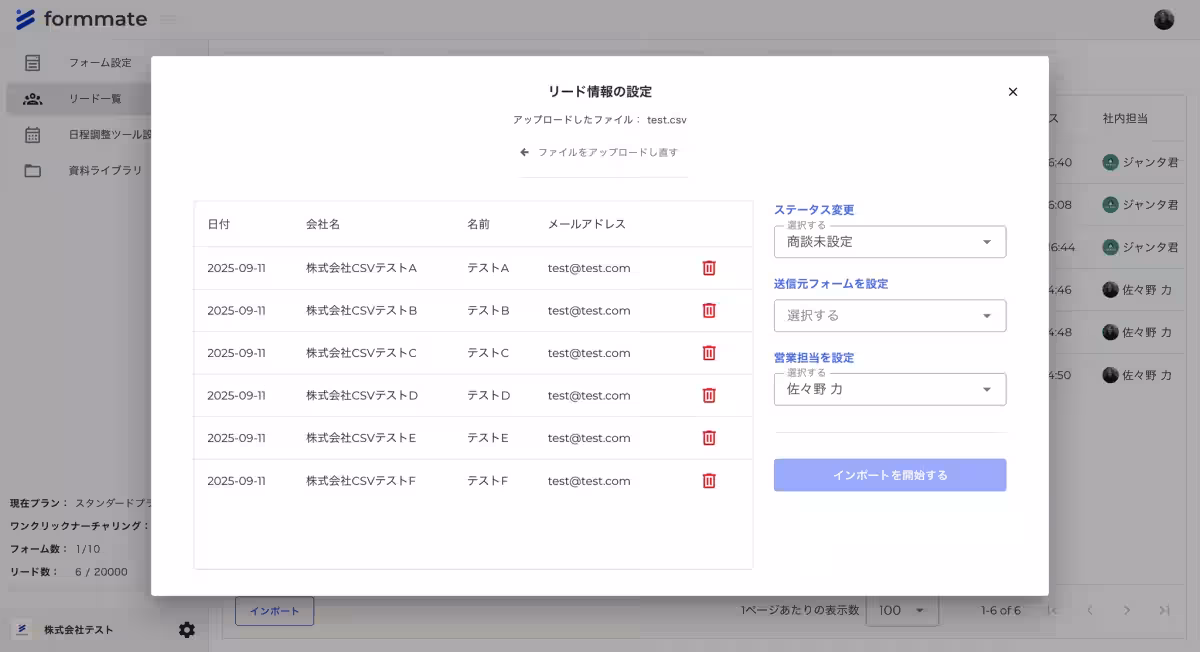Click the インポート button at the bottom
This screenshot has height=652, width=1200.
point(275,609)
